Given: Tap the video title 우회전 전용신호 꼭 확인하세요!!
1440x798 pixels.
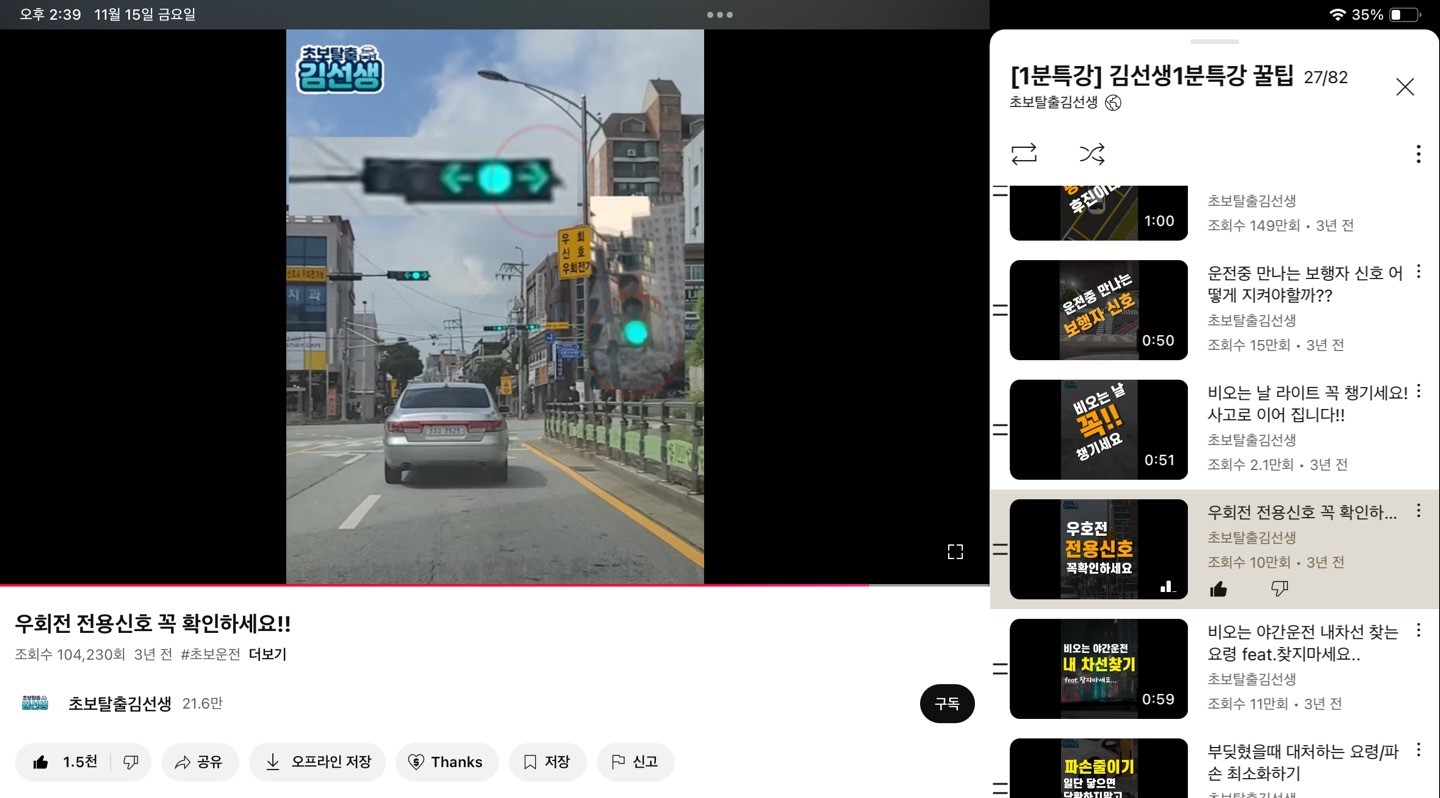Looking at the screenshot, I should (x=153, y=624).
